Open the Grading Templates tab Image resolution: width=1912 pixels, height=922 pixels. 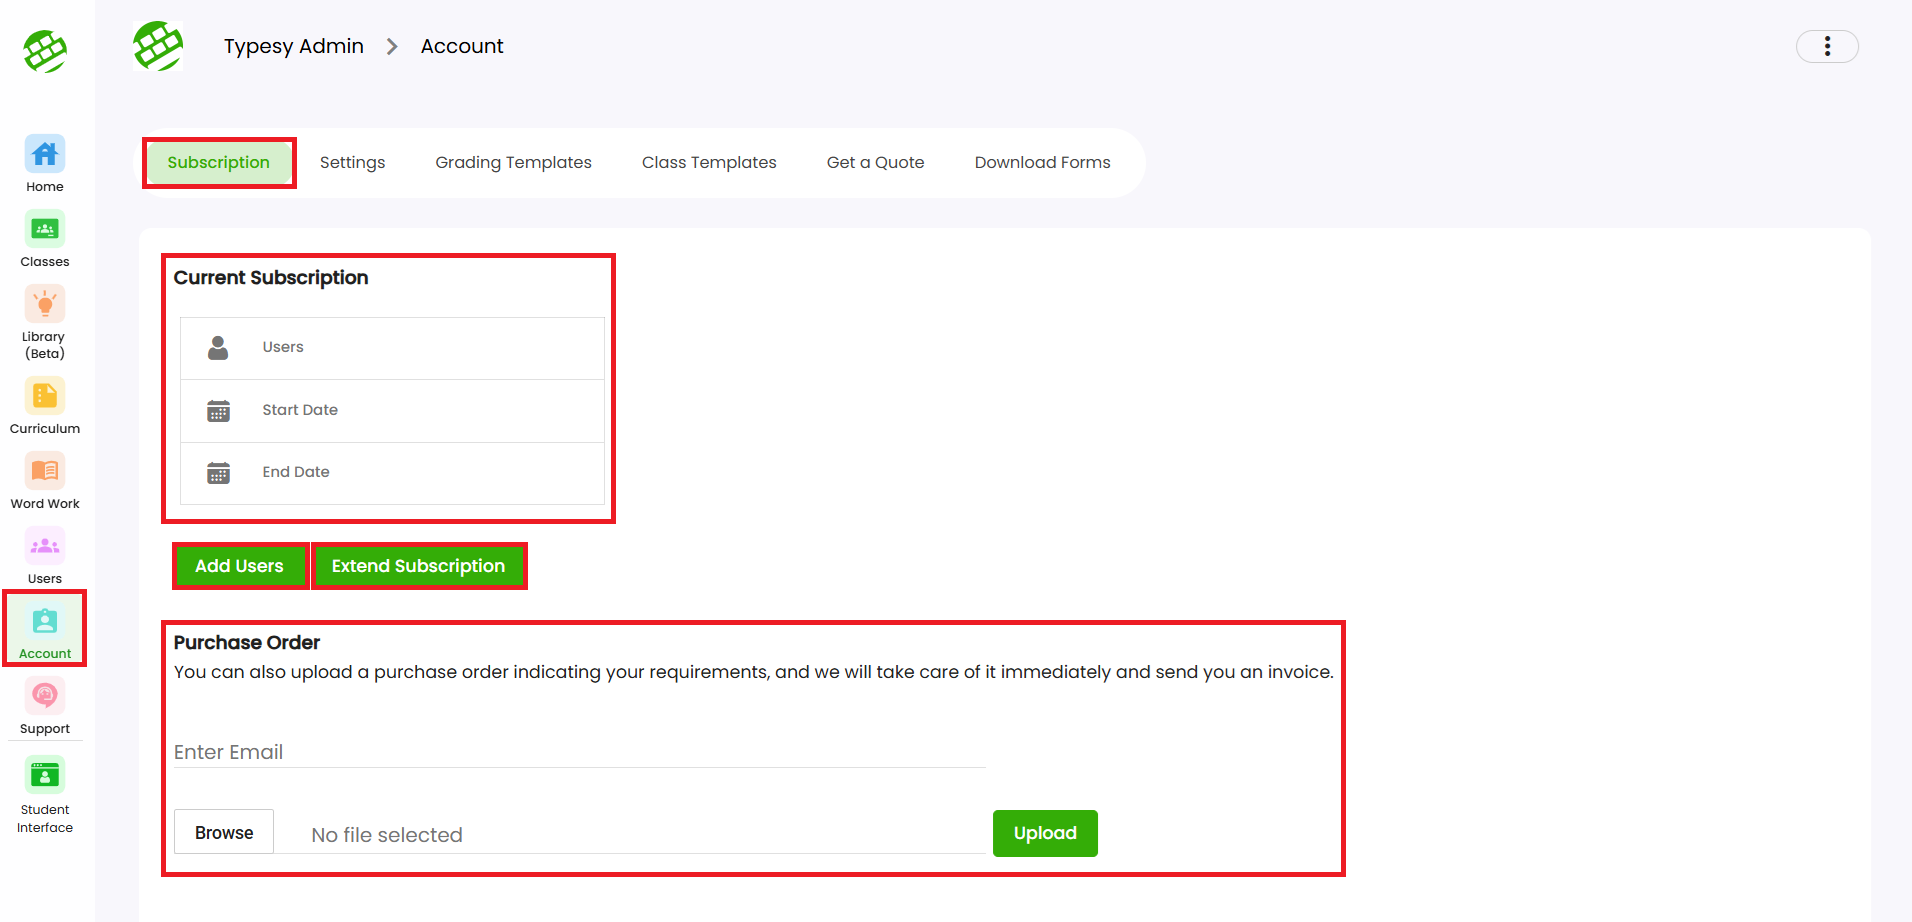(513, 163)
